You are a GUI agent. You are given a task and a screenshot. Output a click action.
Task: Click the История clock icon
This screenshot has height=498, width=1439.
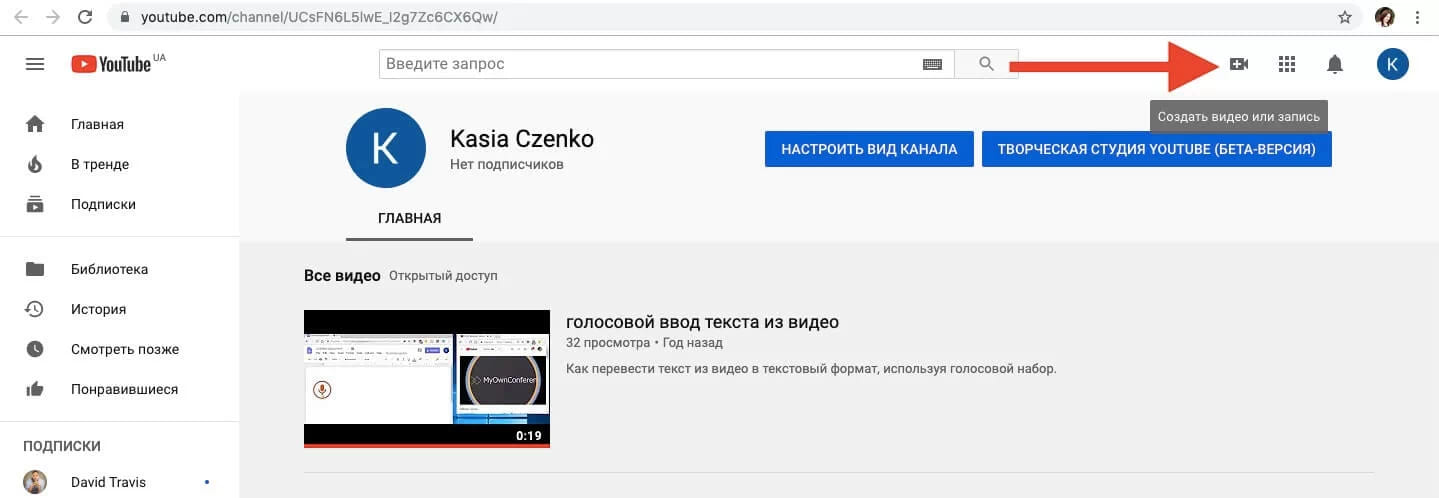[35, 309]
